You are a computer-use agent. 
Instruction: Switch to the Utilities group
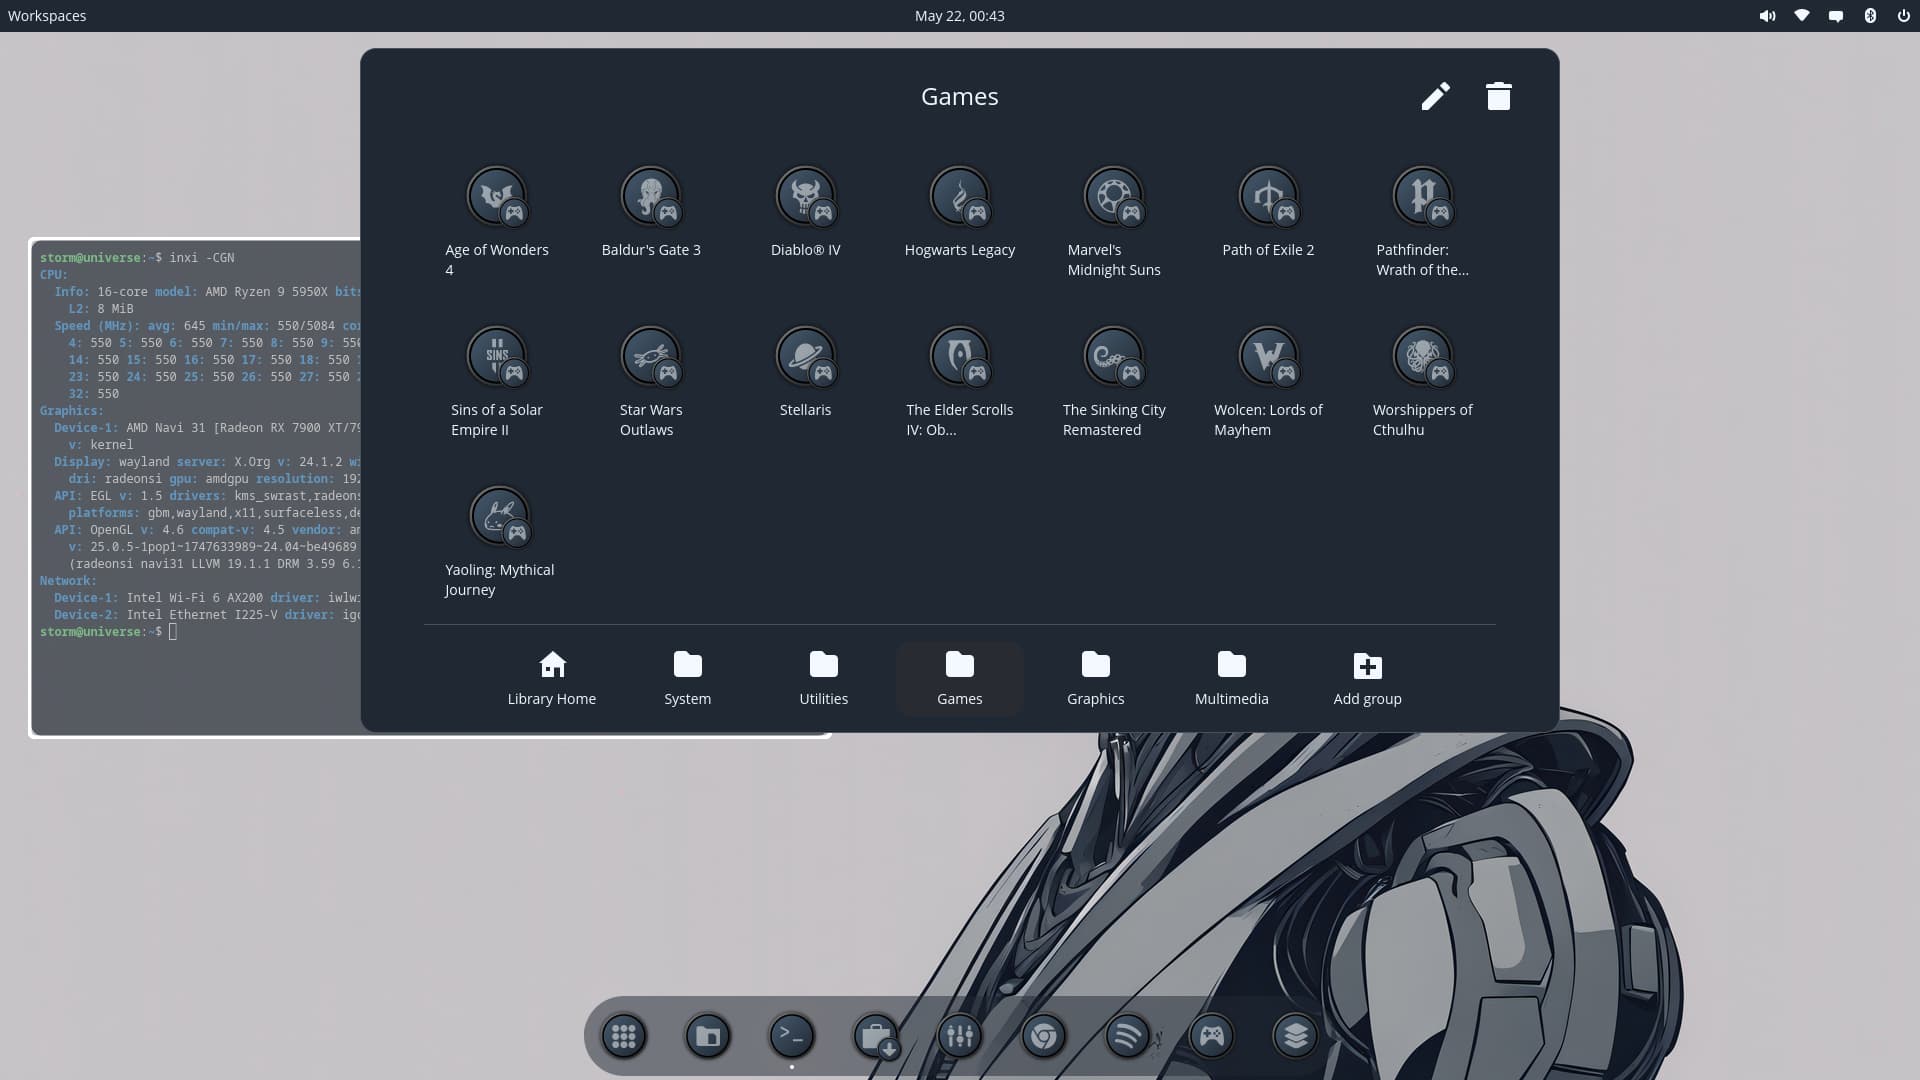(x=824, y=679)
